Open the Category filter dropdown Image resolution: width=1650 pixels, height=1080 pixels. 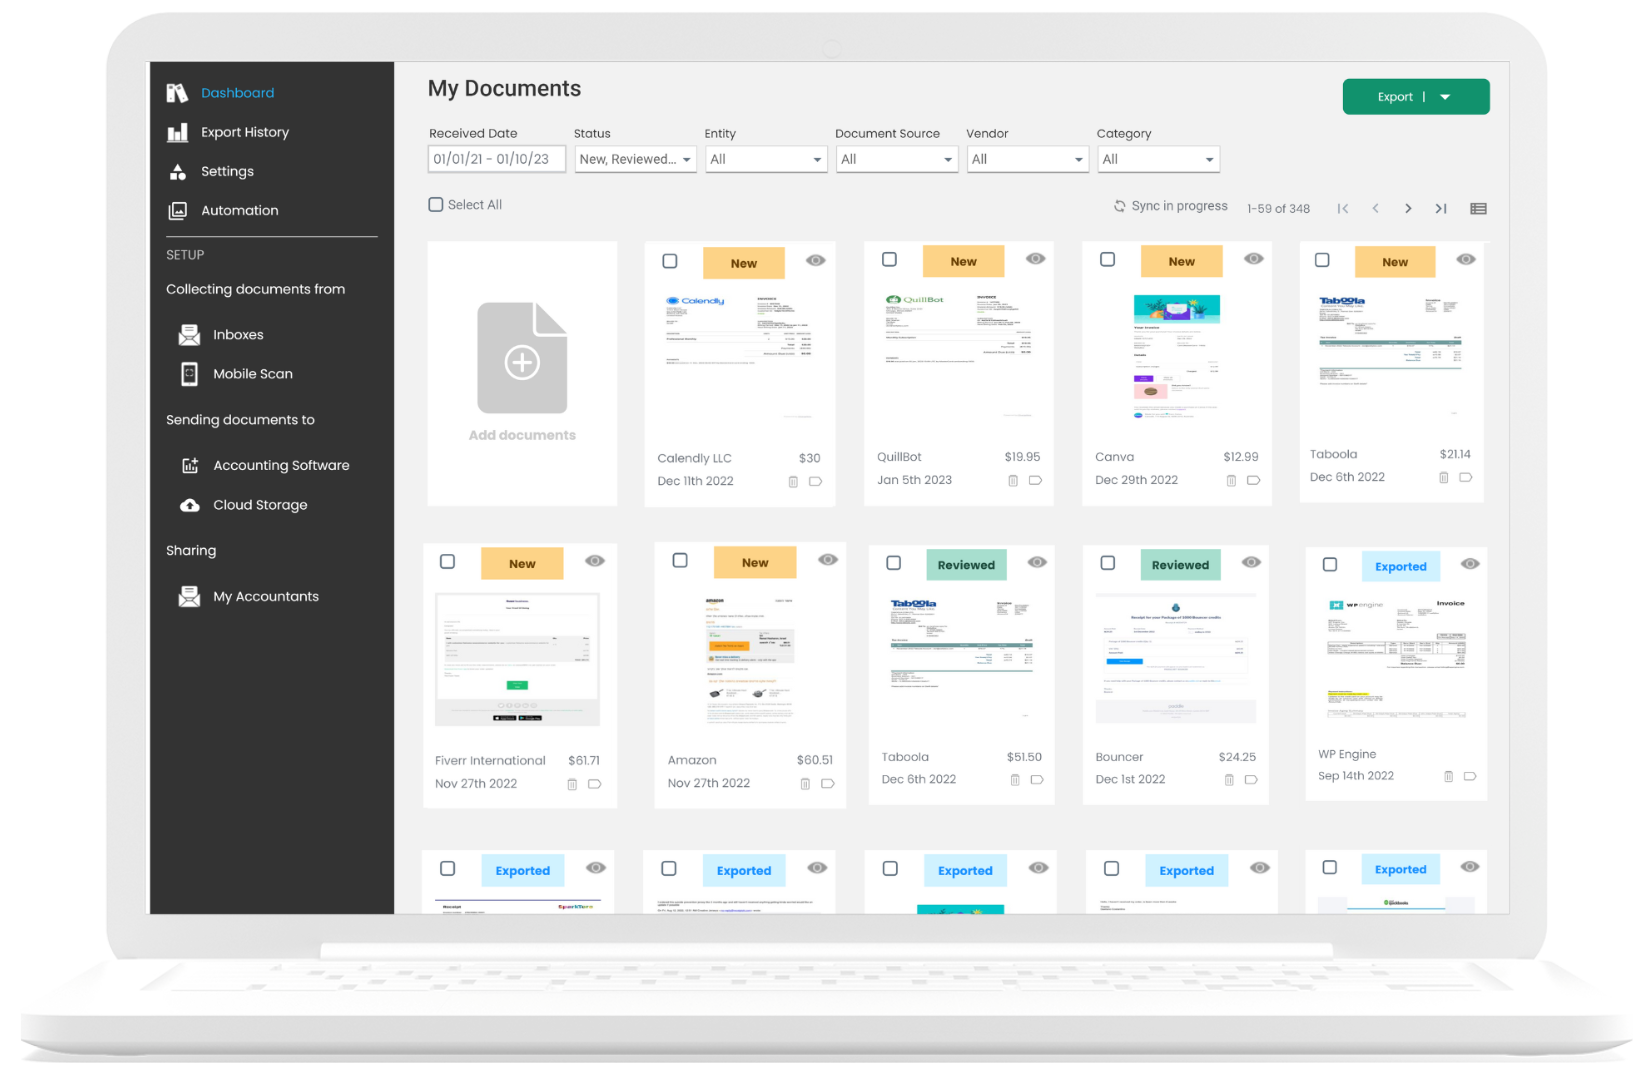[x=1158, y=159]
